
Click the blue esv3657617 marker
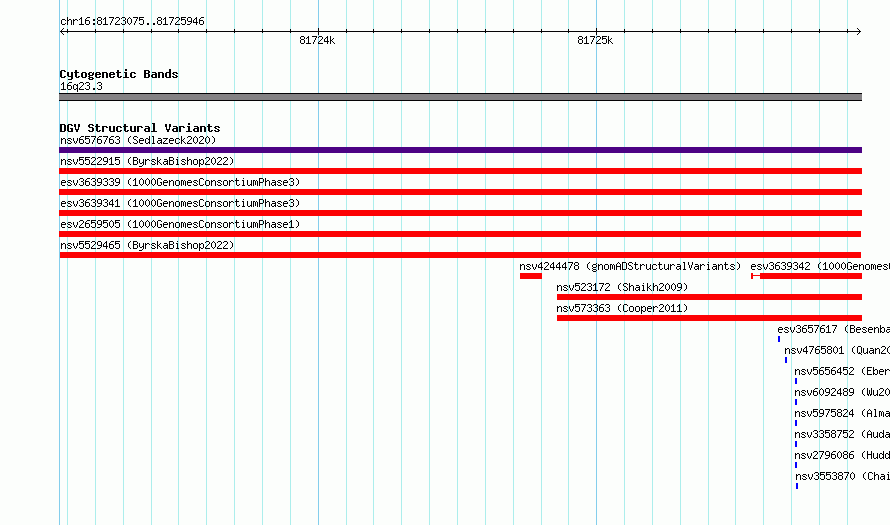click(x=779, y=339)
